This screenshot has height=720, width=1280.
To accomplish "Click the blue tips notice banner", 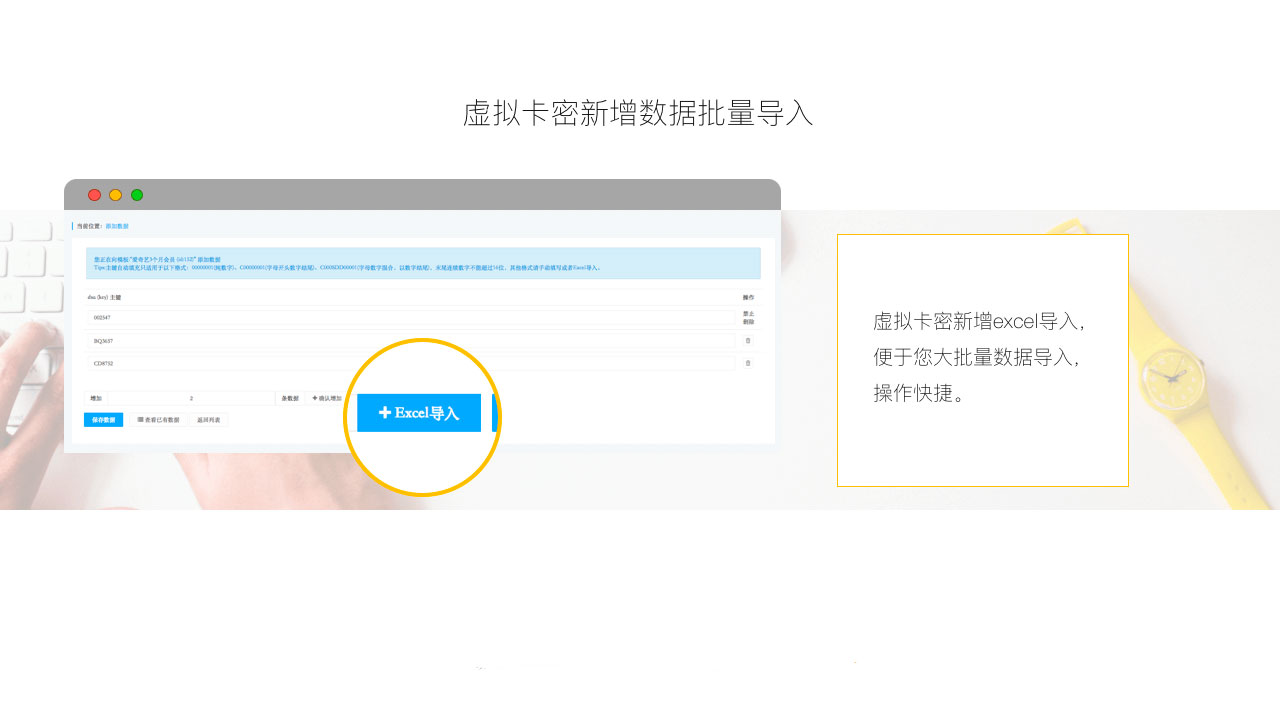I will (x=423, y=263).
